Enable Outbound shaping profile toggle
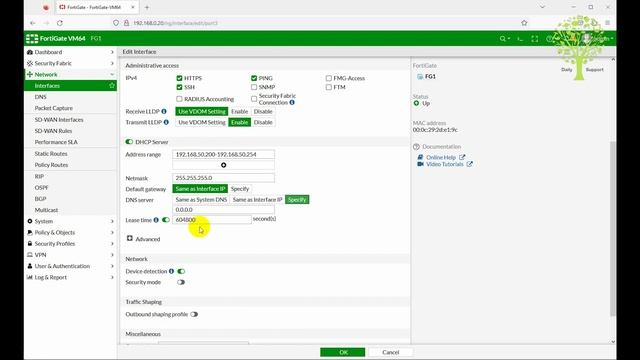 194,314
